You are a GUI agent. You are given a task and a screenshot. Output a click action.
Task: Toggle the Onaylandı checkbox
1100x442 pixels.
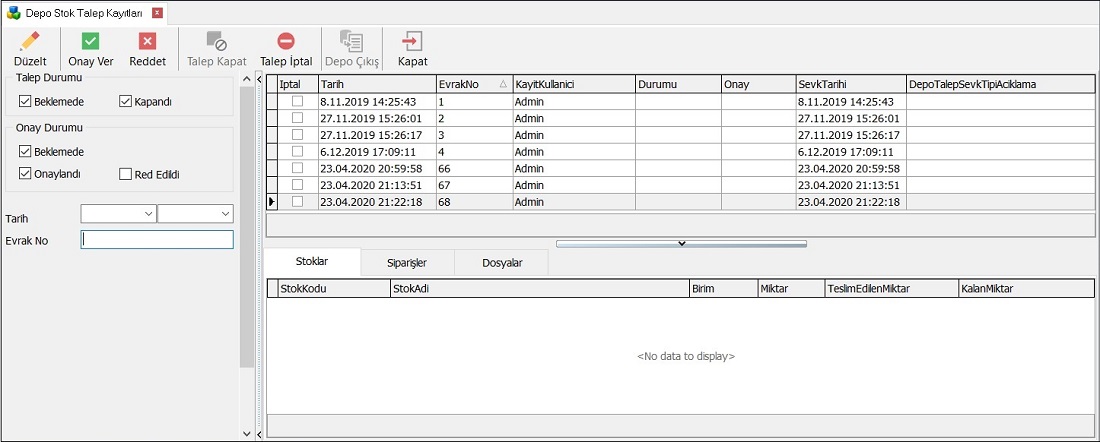[25, 173]
